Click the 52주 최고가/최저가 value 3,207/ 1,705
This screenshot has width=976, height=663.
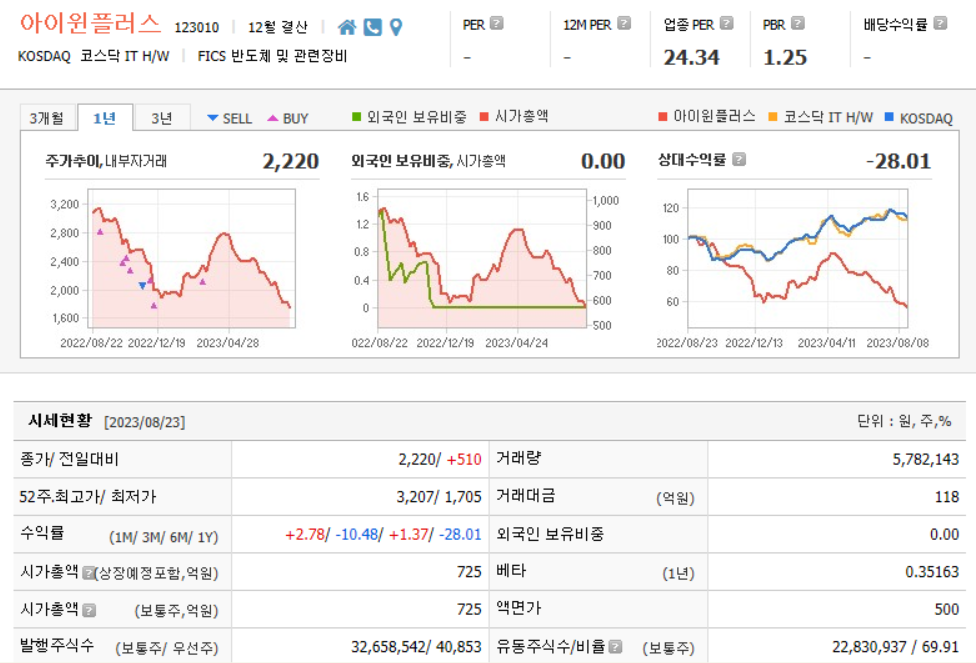tap(439, 497)
